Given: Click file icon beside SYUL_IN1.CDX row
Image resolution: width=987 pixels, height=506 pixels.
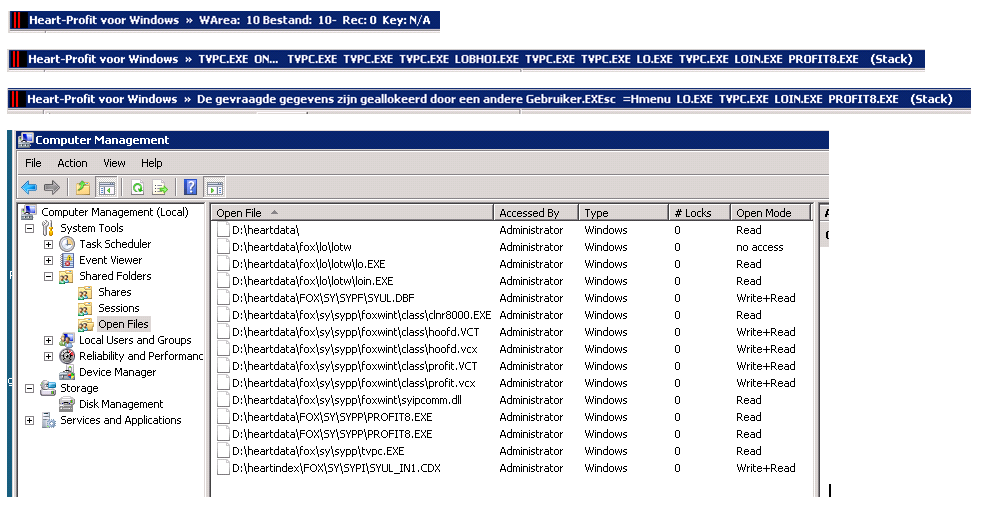Looking at the screenshot, I should [223, 468].
